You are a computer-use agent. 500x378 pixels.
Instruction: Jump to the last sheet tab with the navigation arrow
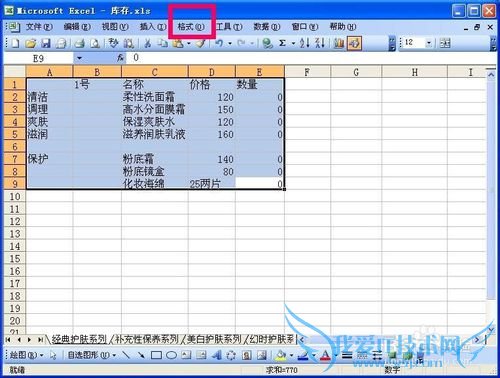(x=40, y=340)
